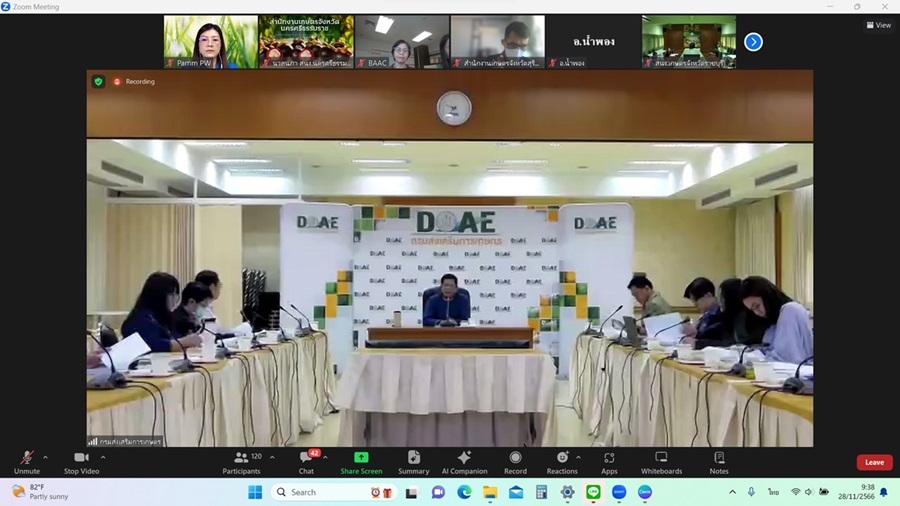The width and height of the screenshot is (900, 506).
Task: Open weather widget Partly sunny
Action: coord(40,492)
